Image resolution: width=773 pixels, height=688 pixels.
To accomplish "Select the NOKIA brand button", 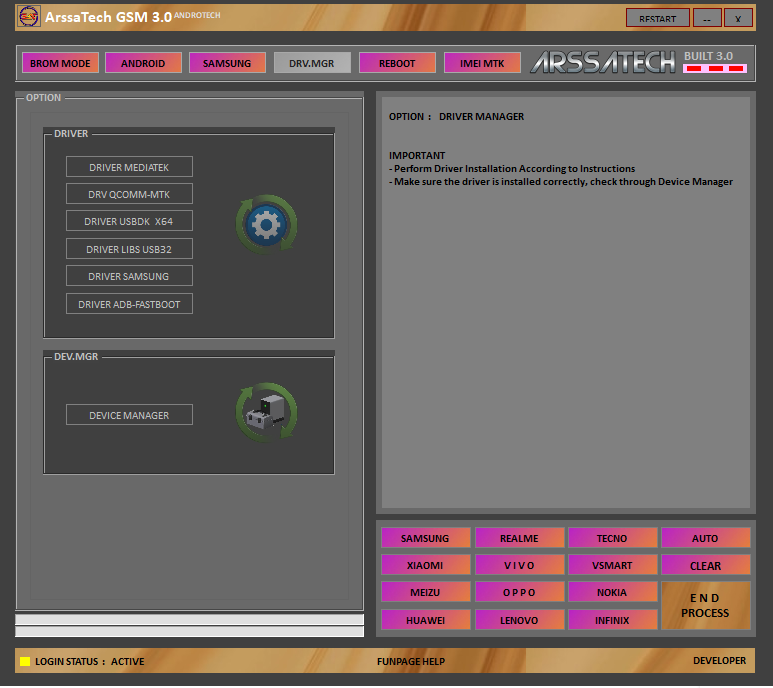I will pos(612,592).
